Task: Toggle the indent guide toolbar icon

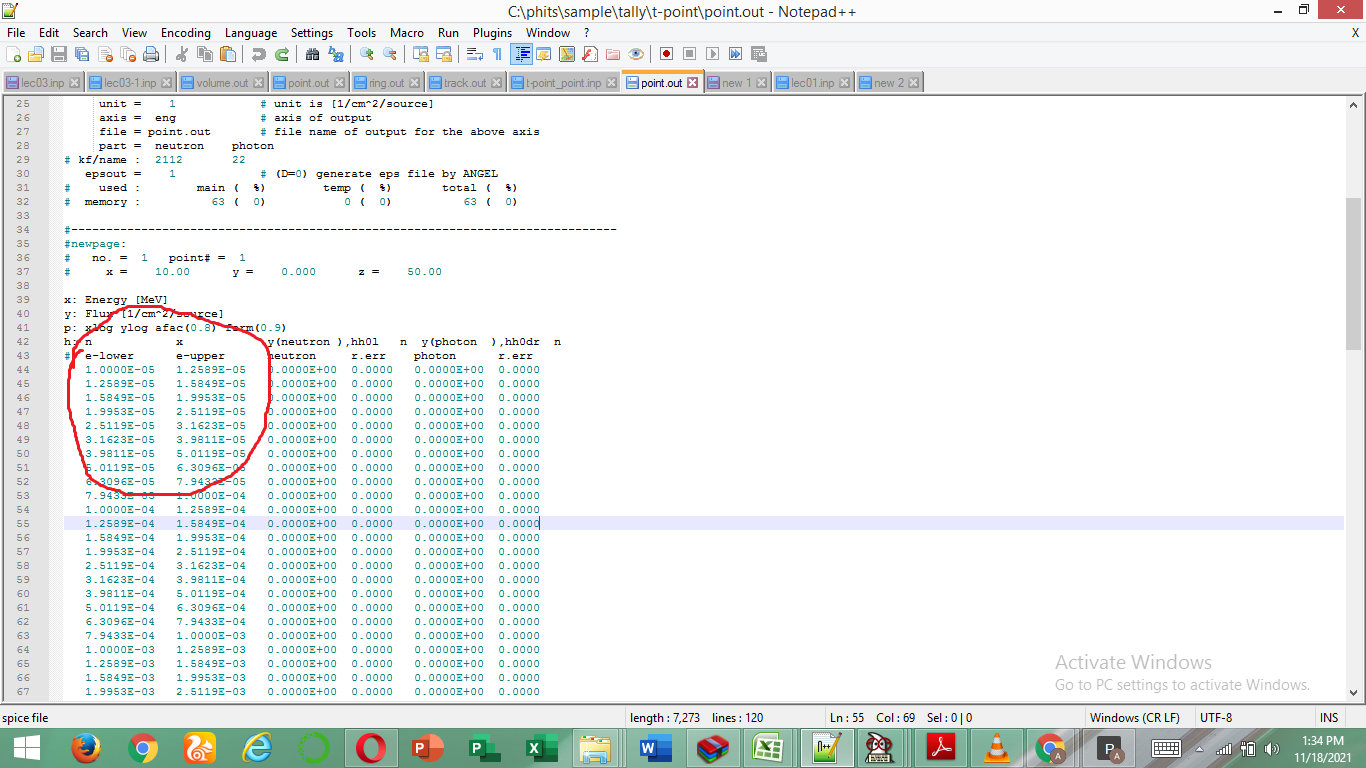Action: [x=521, y=54]
